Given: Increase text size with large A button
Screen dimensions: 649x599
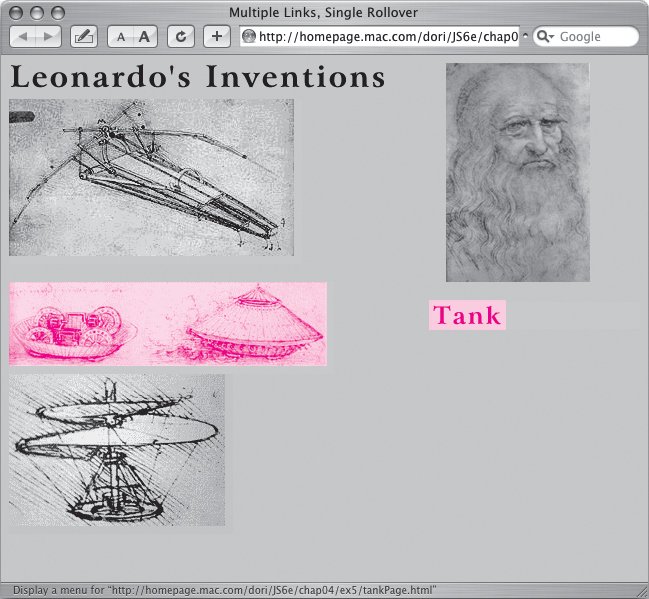Looking at the screenshot, I should pyautogui.click(x=144, y=37).
